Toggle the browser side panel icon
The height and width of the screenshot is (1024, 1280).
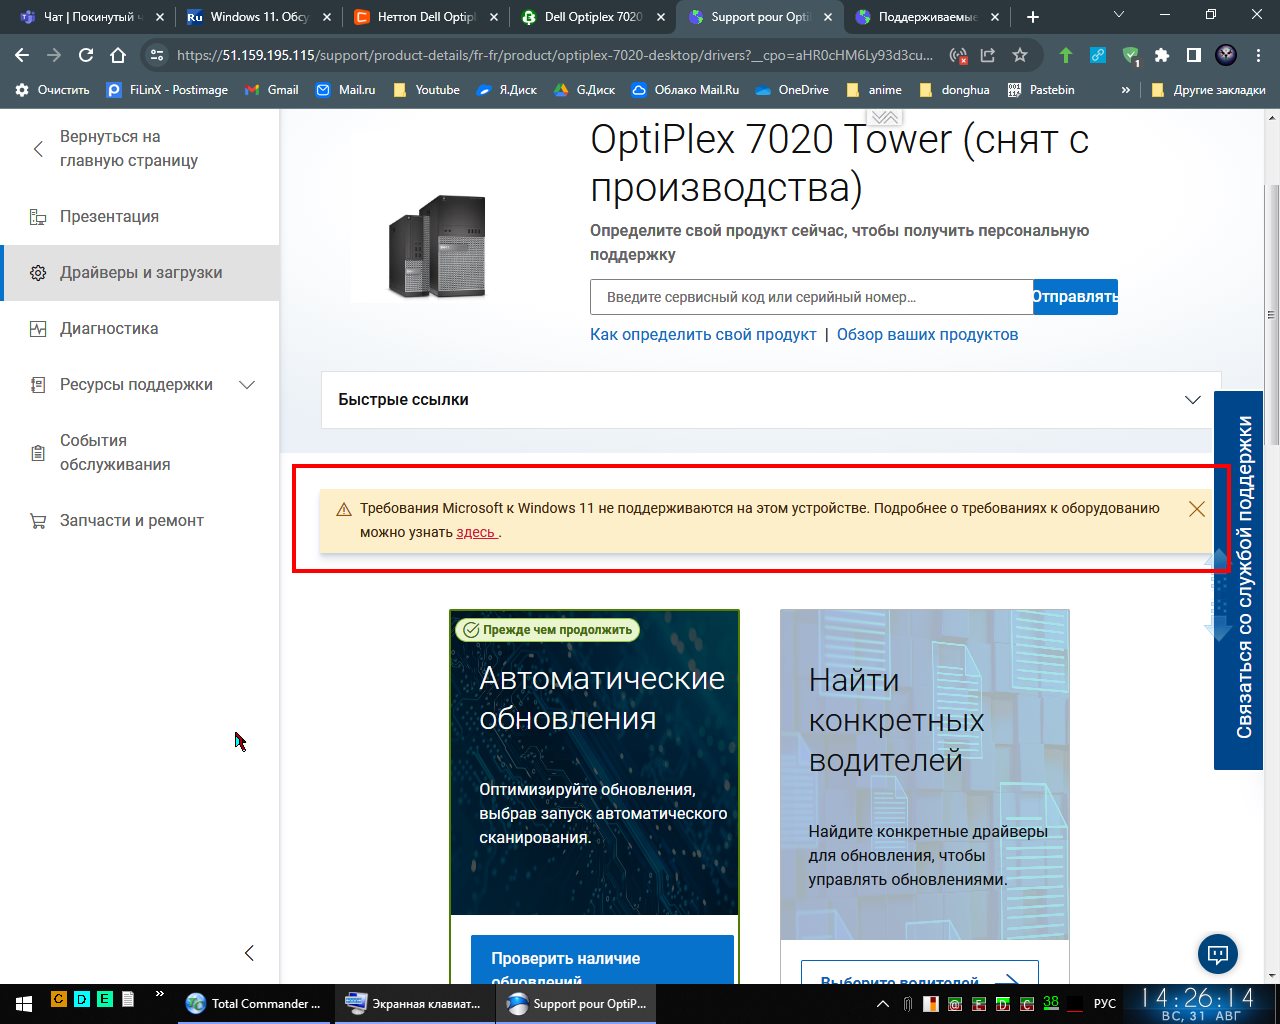click(x=1194, y=56)
